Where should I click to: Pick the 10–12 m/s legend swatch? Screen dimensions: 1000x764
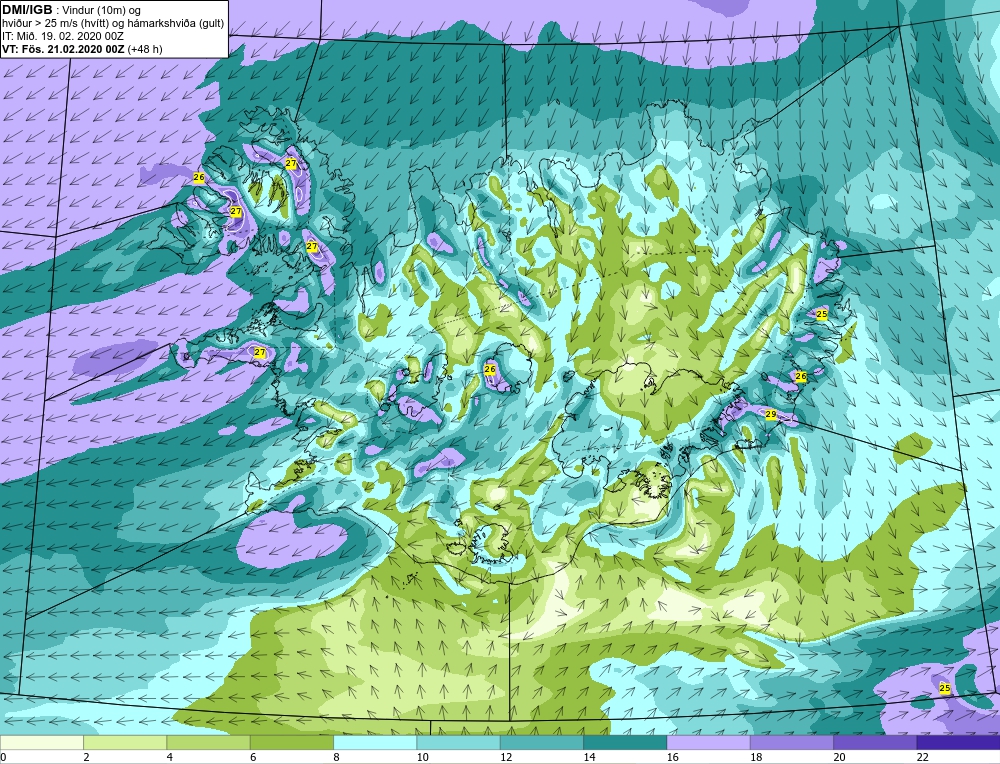[459, 743]
